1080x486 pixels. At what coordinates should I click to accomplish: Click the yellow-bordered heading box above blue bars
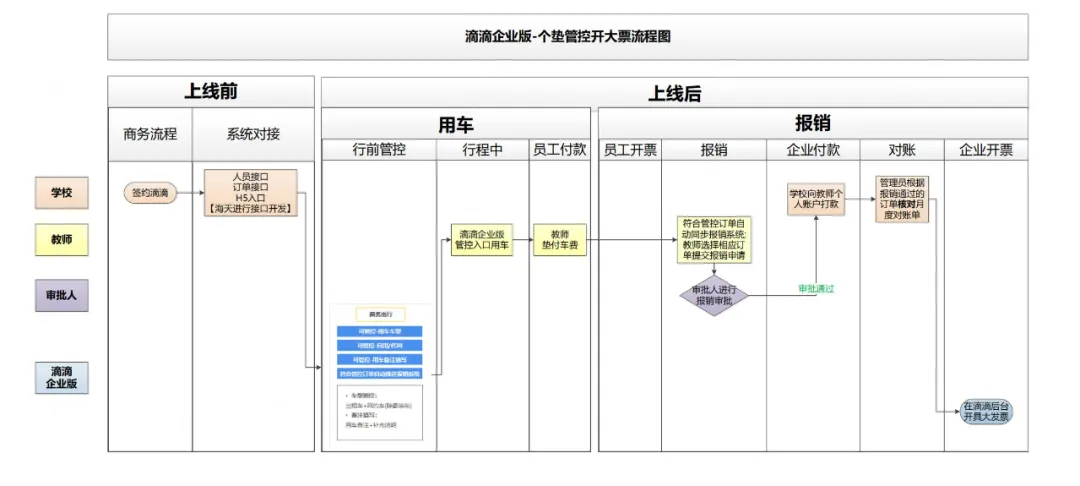(381, 314)
